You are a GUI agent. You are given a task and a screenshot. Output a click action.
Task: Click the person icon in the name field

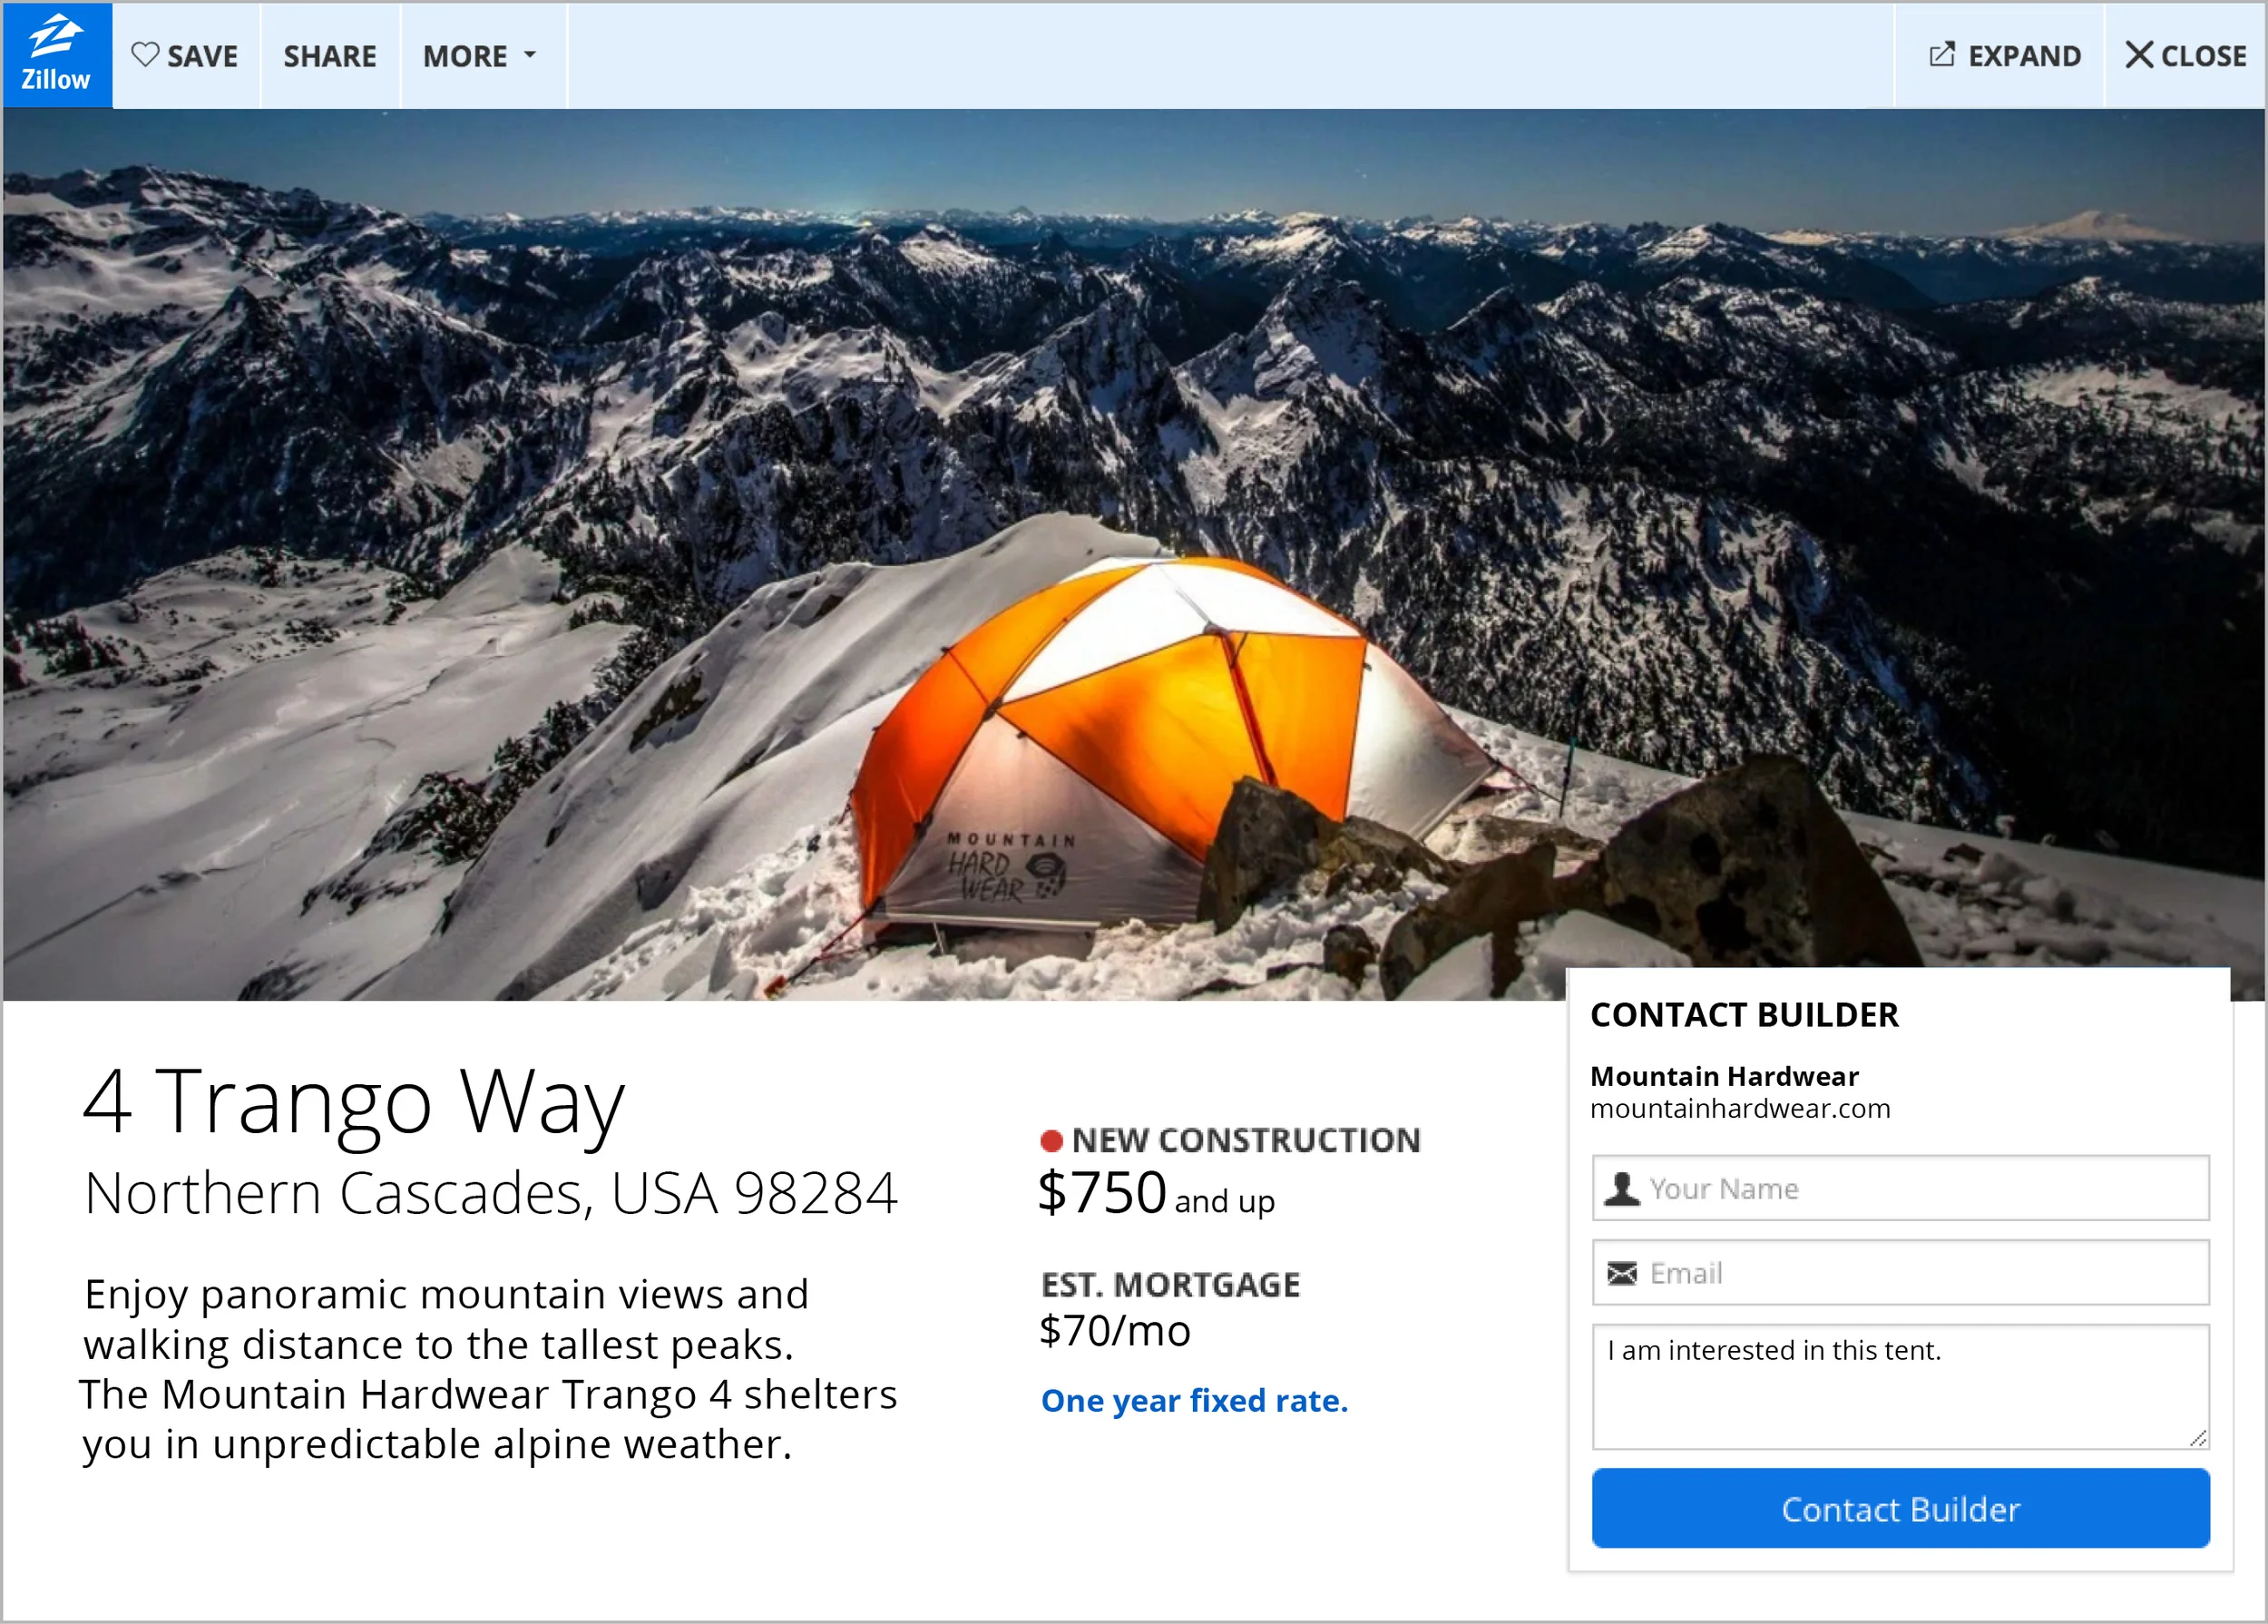[x=1621, y=1188]
